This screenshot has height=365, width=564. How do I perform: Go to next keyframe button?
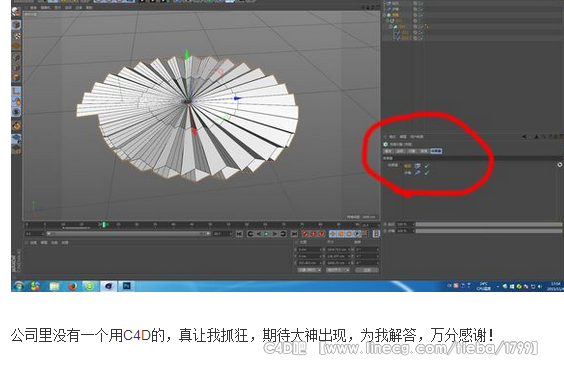283,234
